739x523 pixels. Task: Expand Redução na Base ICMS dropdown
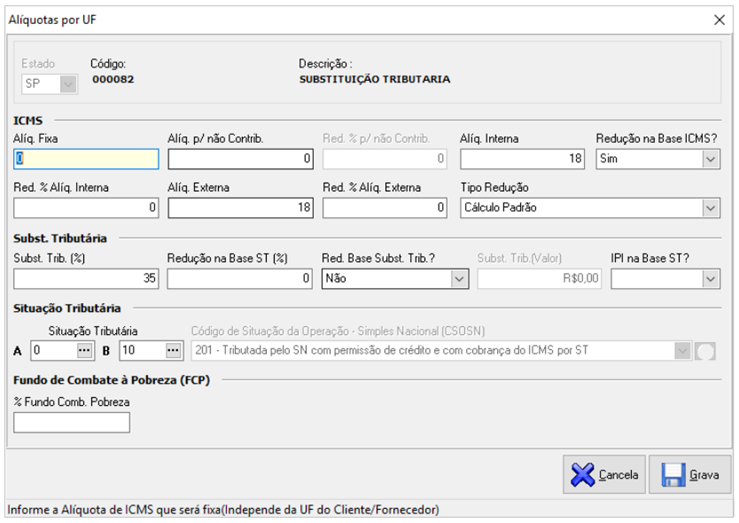coord(710,159)
